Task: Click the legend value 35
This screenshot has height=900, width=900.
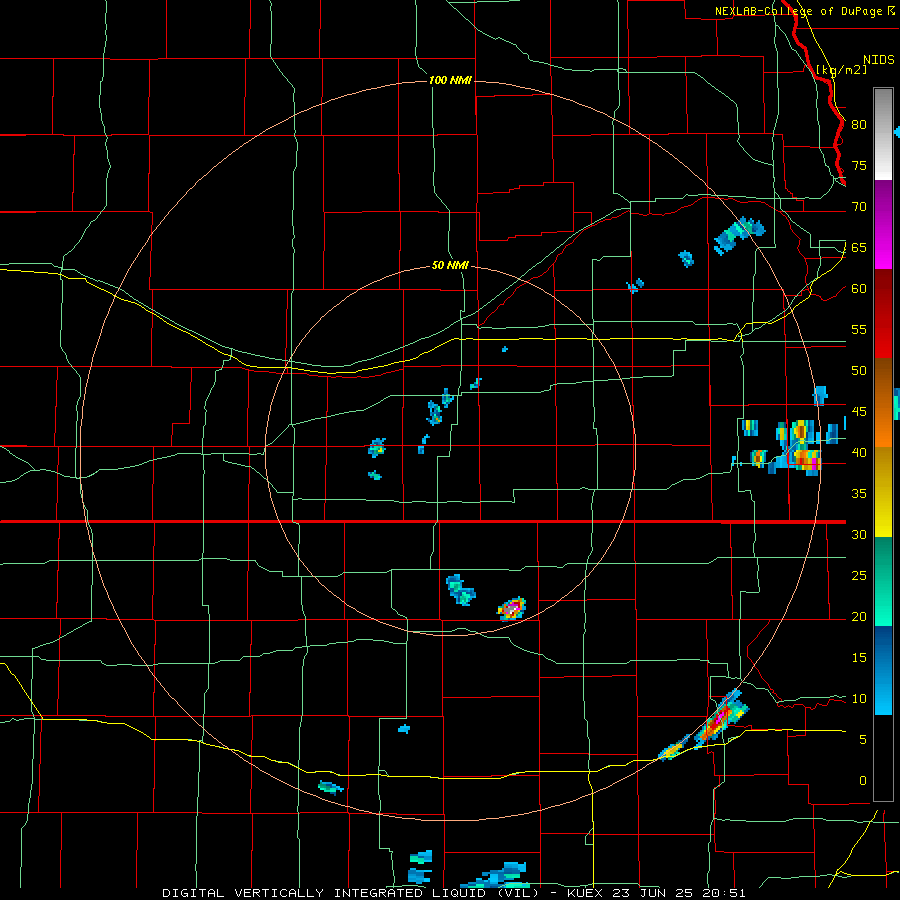Action: (x=859, y=494)
